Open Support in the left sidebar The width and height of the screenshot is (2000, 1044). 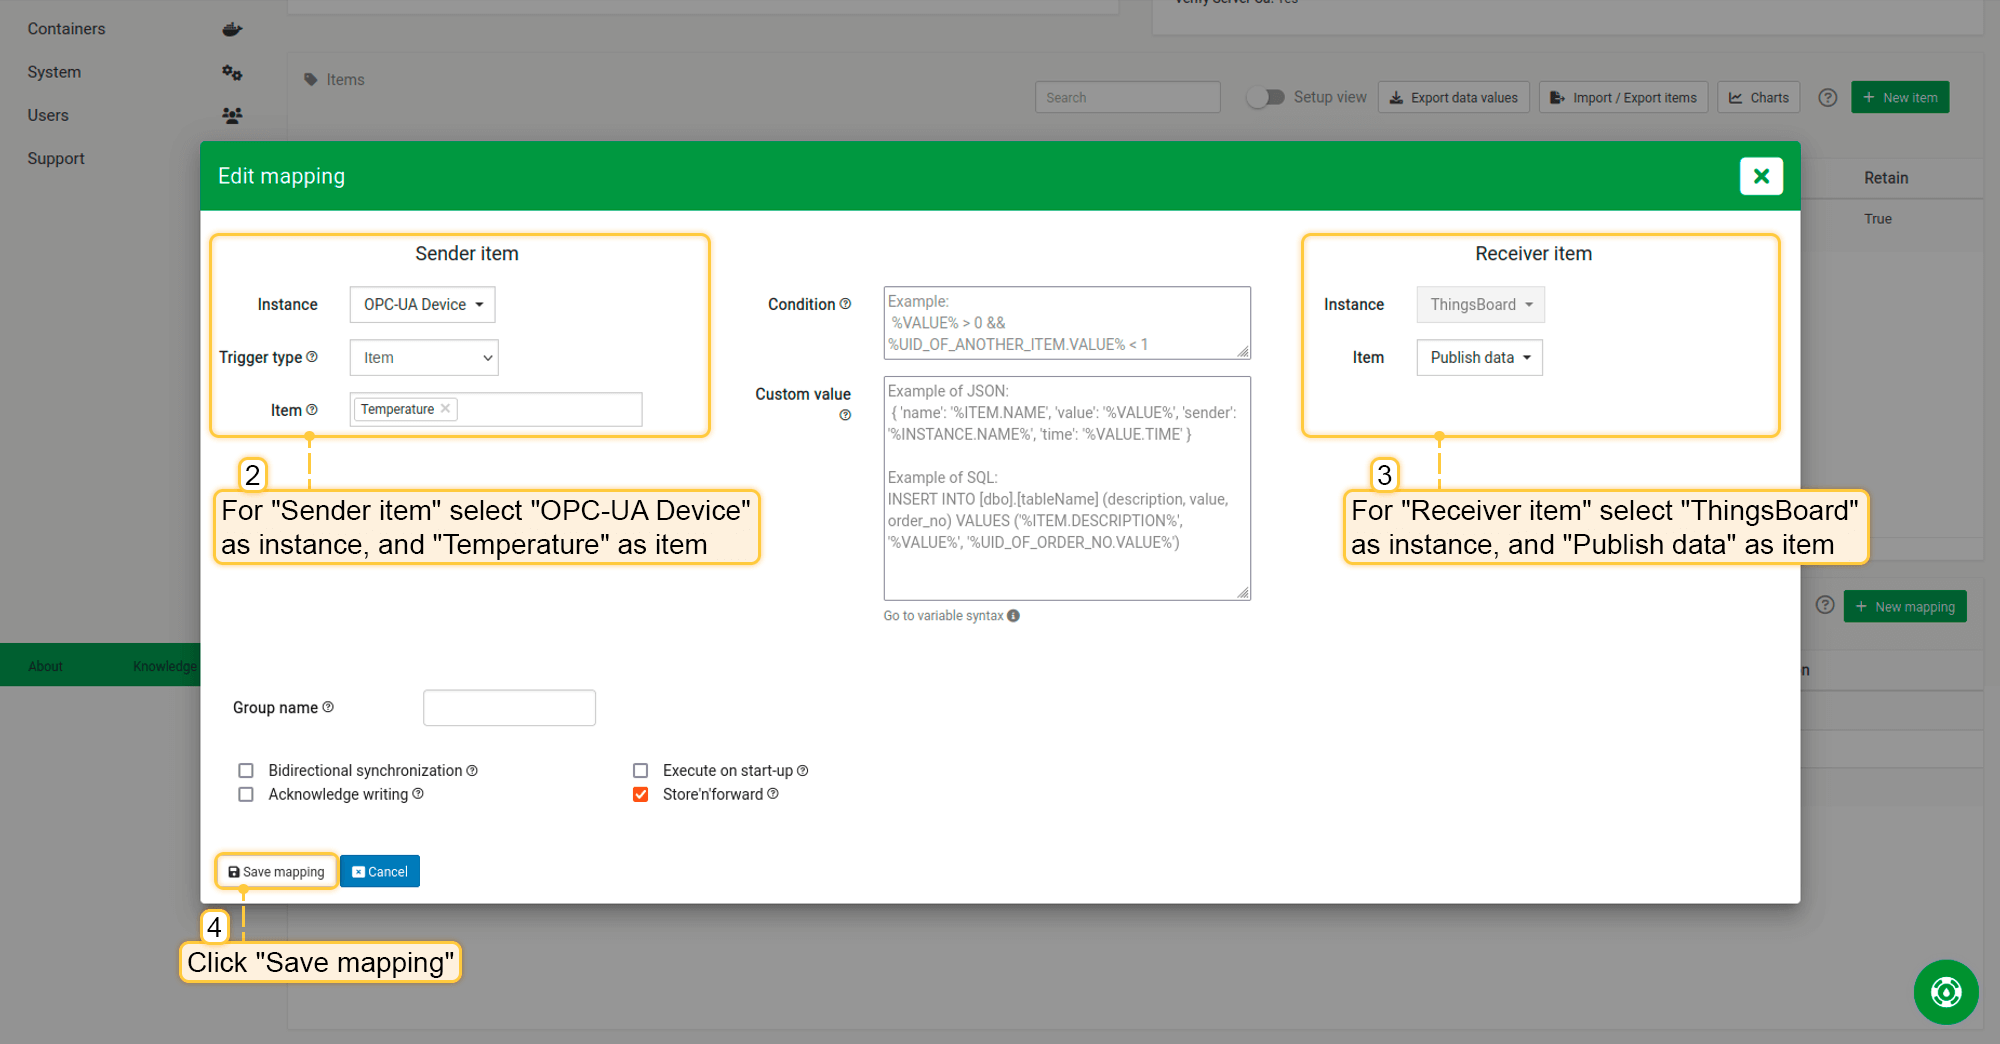[x=56, y=158]
